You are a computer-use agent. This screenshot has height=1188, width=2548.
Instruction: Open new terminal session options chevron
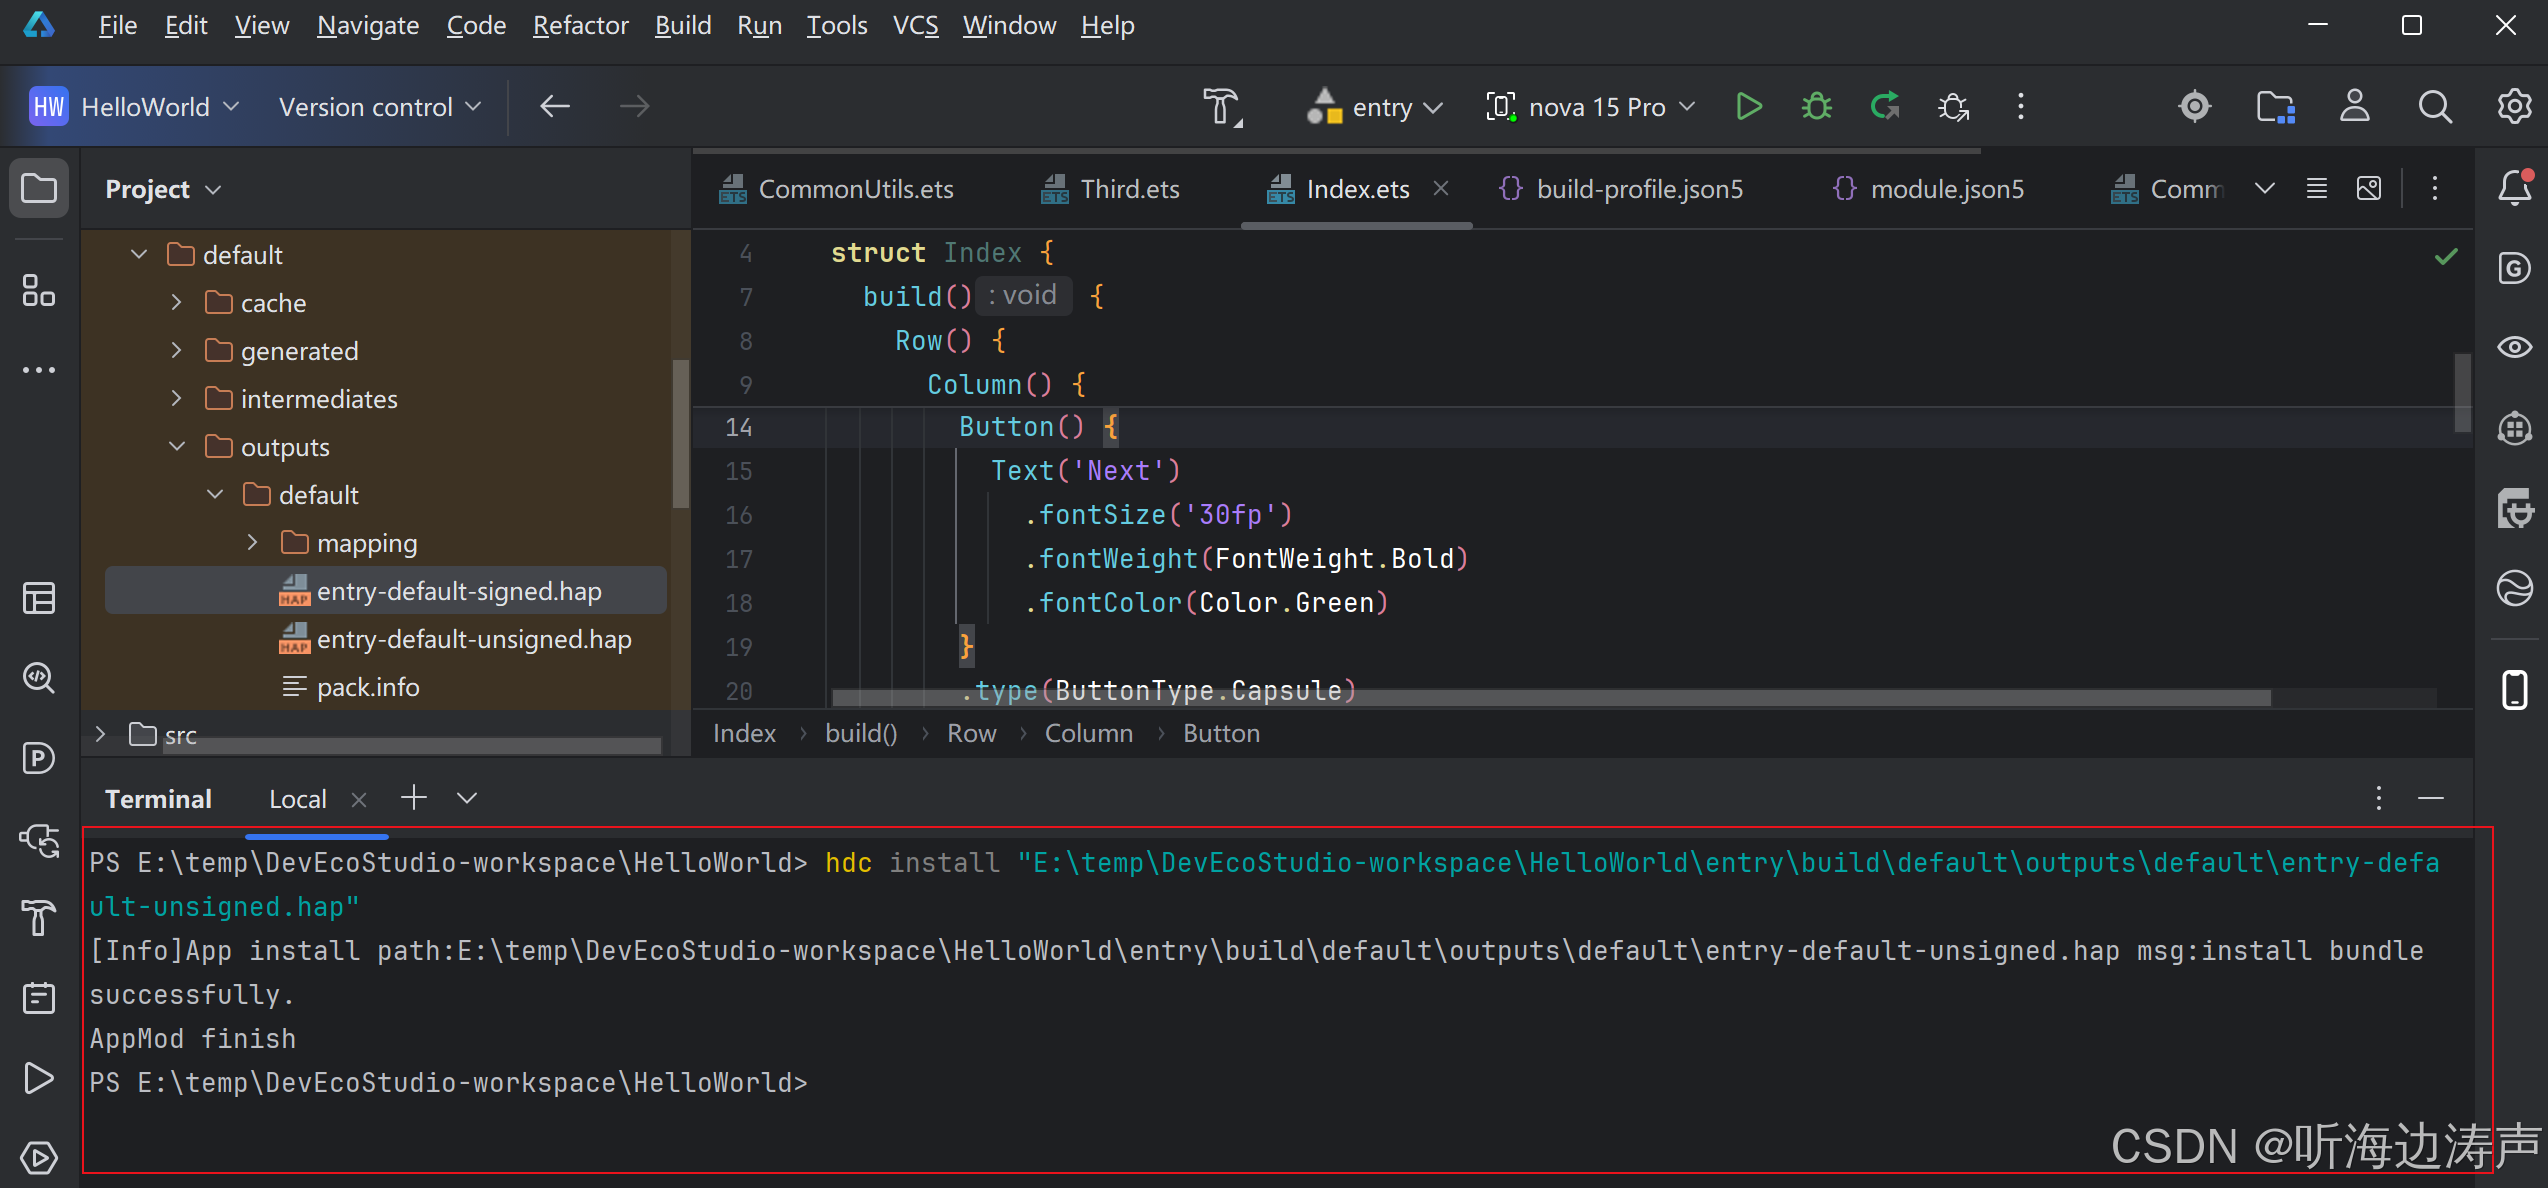click(467, 798)
